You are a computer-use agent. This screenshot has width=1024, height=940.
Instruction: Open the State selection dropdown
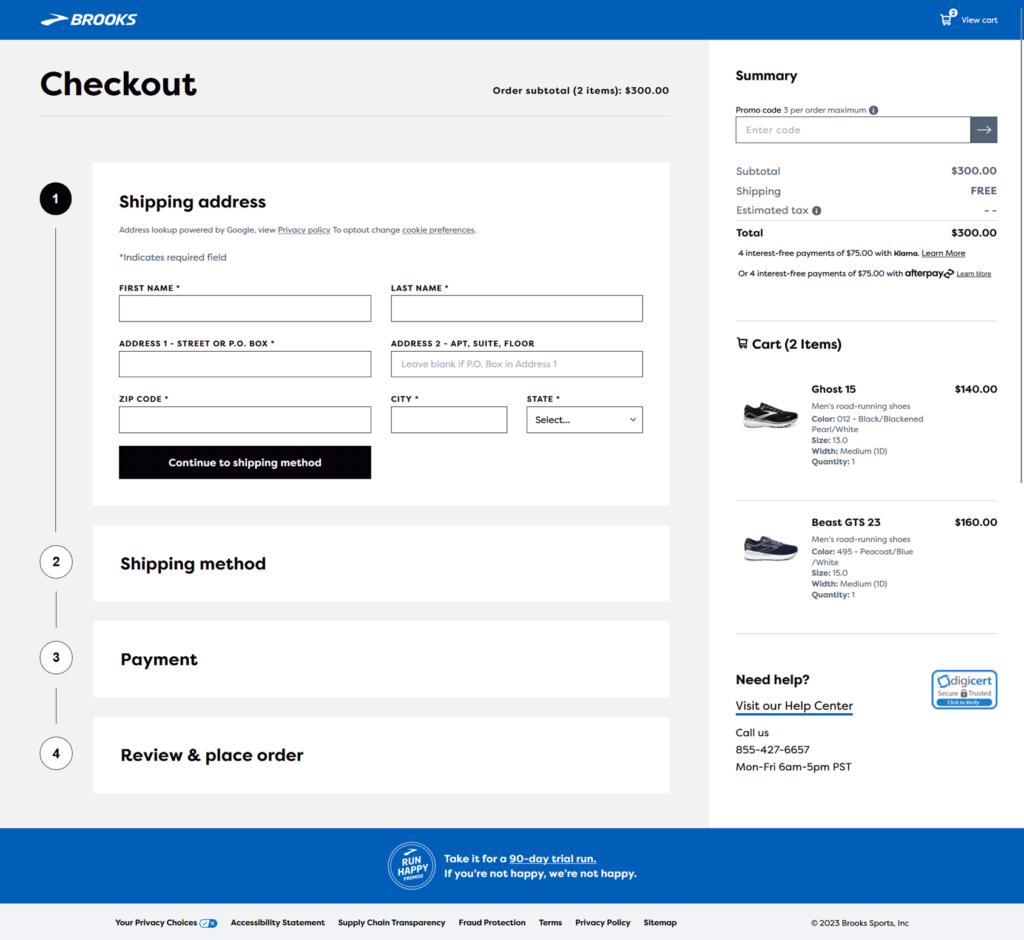(584, 419)
